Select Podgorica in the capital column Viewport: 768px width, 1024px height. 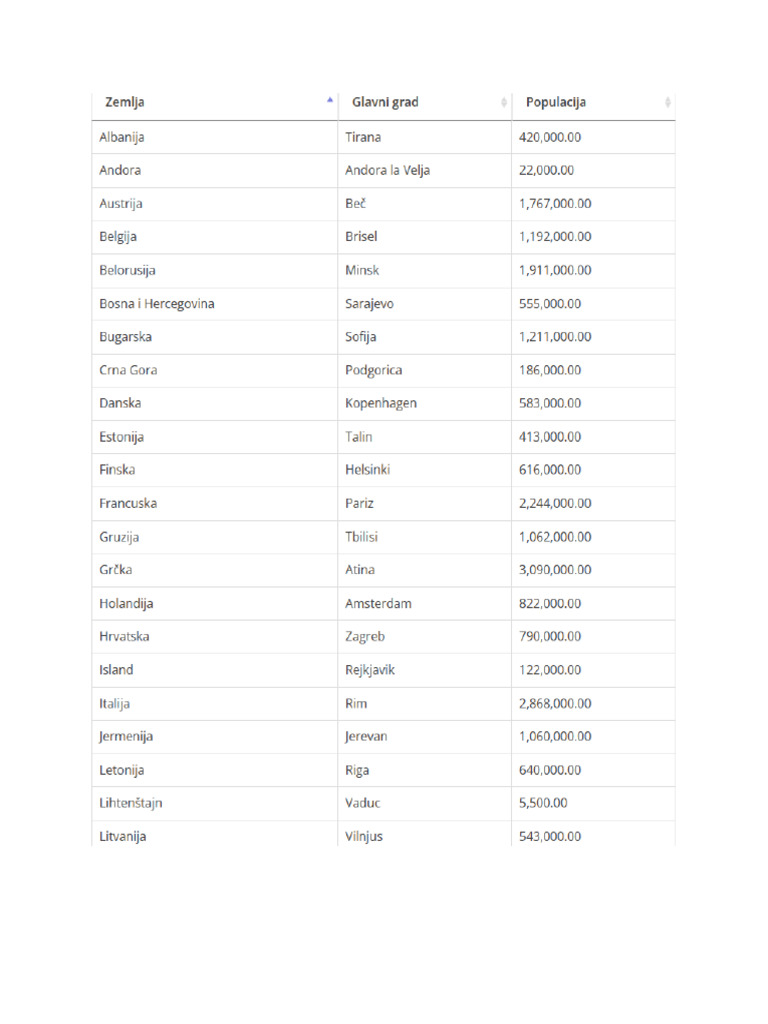click(x=374, y=370)
